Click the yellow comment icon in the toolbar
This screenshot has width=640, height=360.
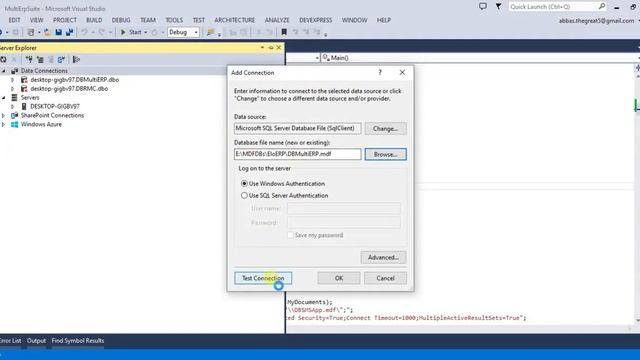210,32
